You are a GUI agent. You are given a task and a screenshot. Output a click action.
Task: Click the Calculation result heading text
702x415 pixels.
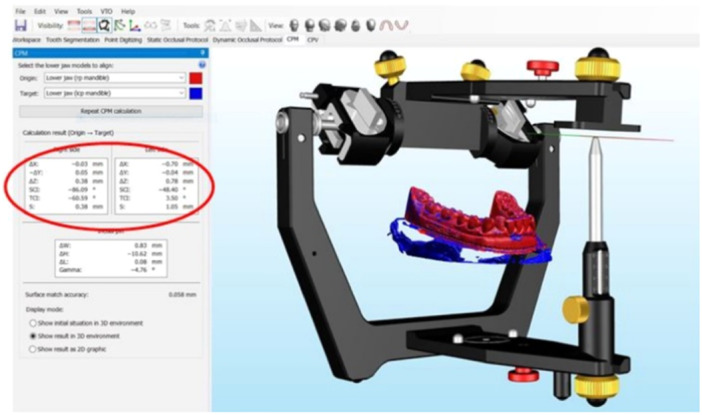point(68,133)
